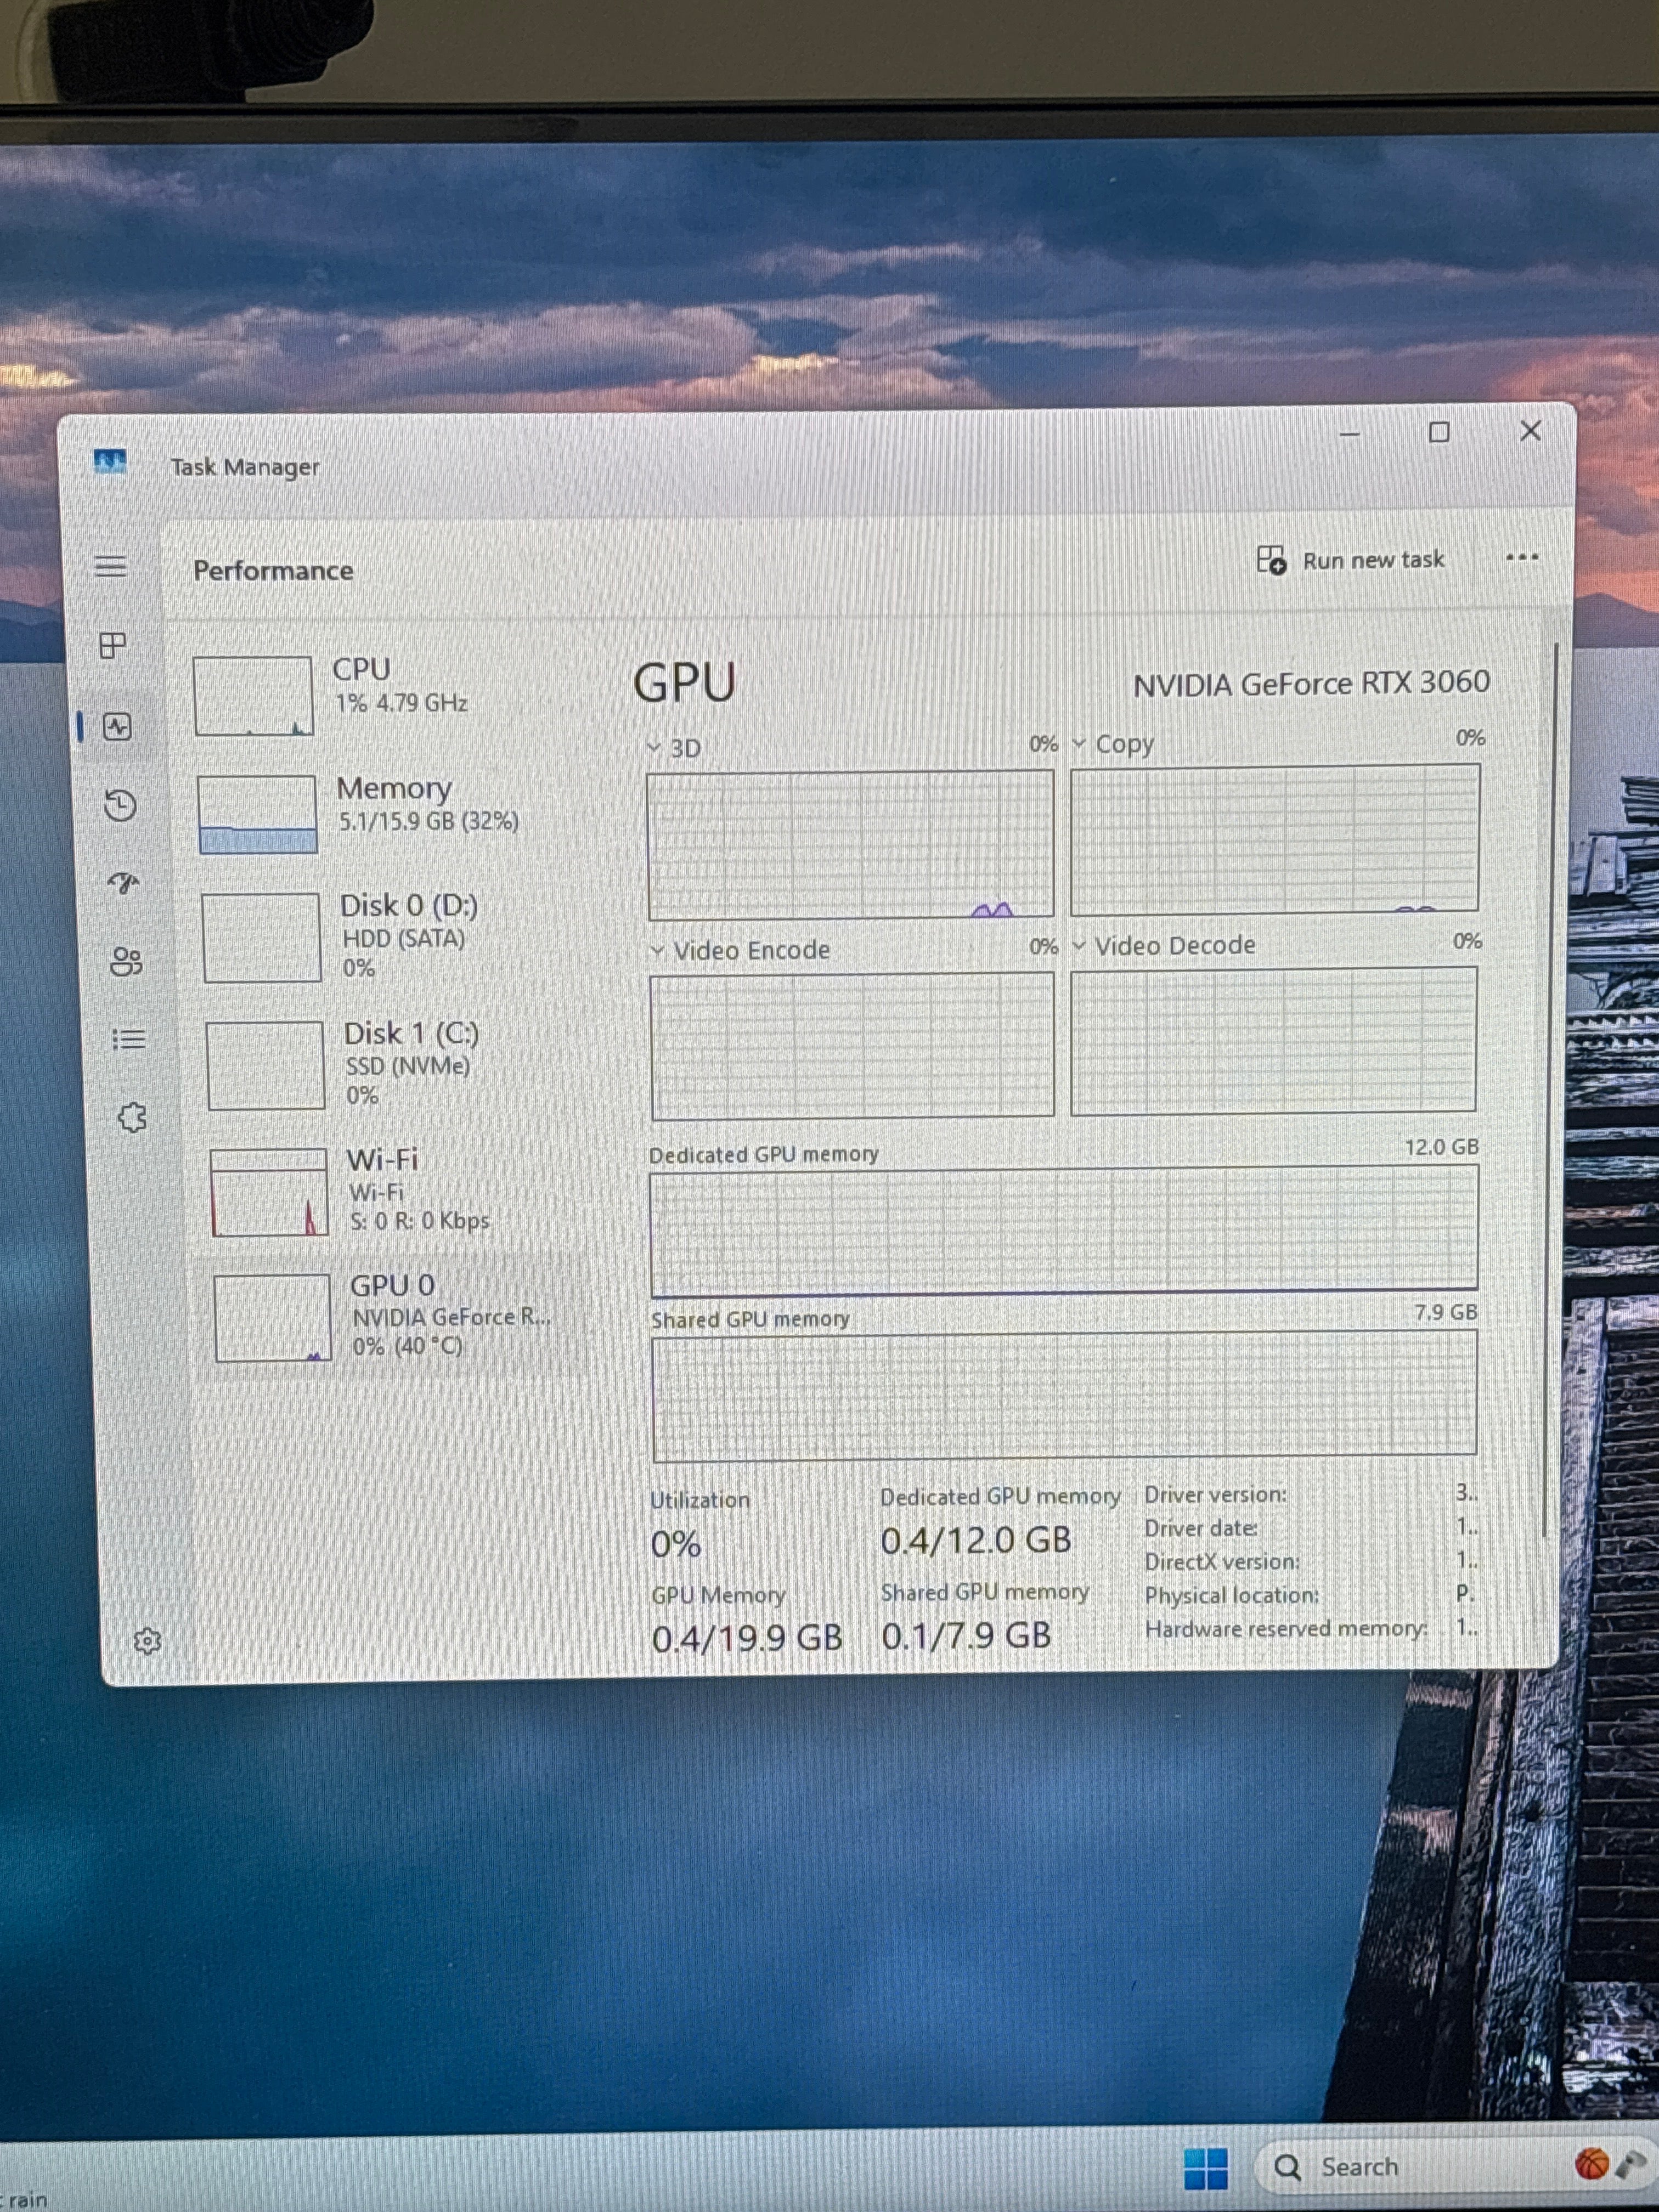Open the Services page icon

(x=132, y=1117)
